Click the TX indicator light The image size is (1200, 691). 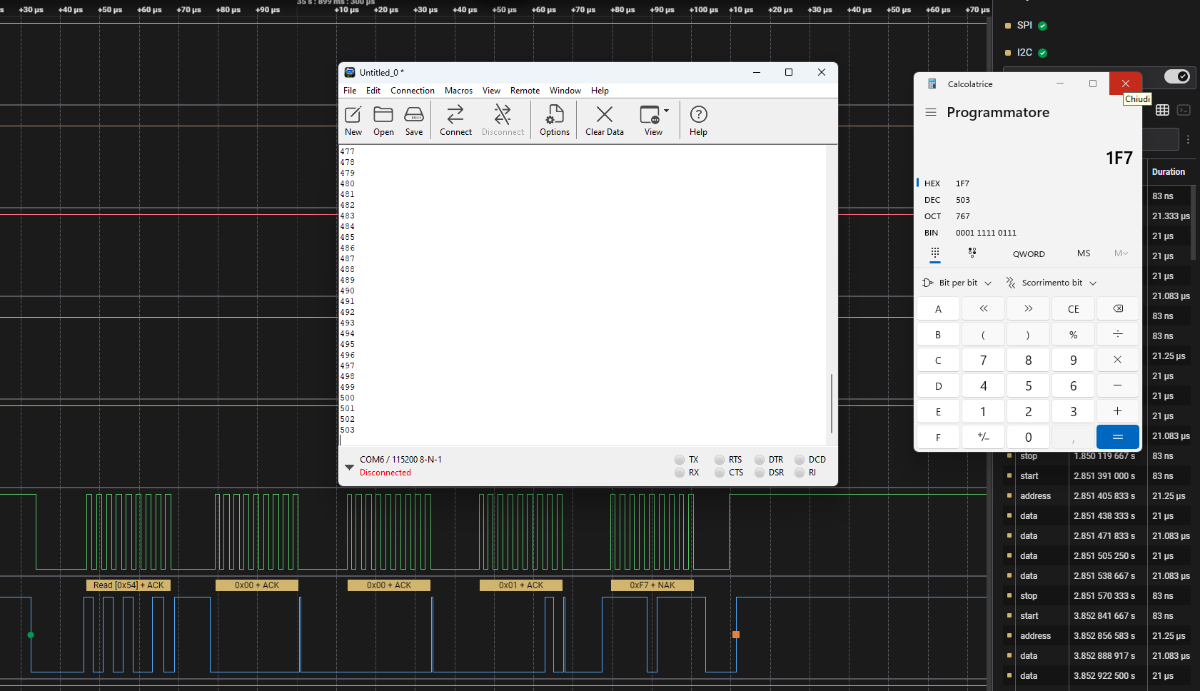(680, 459)
